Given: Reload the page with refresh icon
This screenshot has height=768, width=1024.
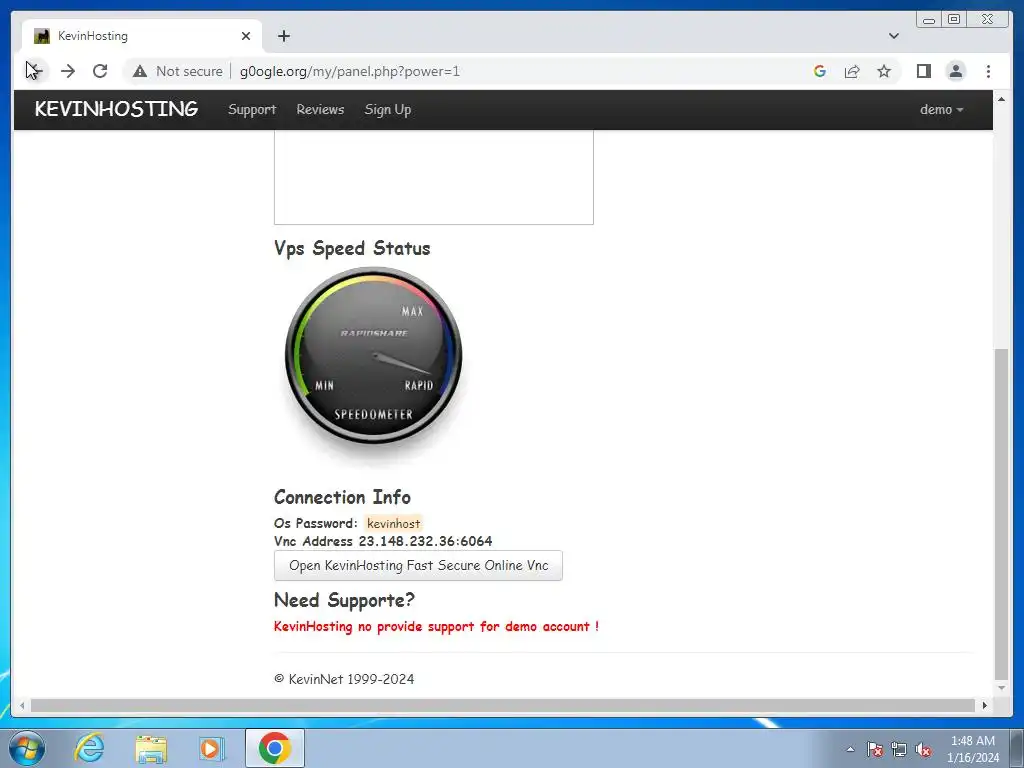Looking at the screenshot, I should click(100, 71).
